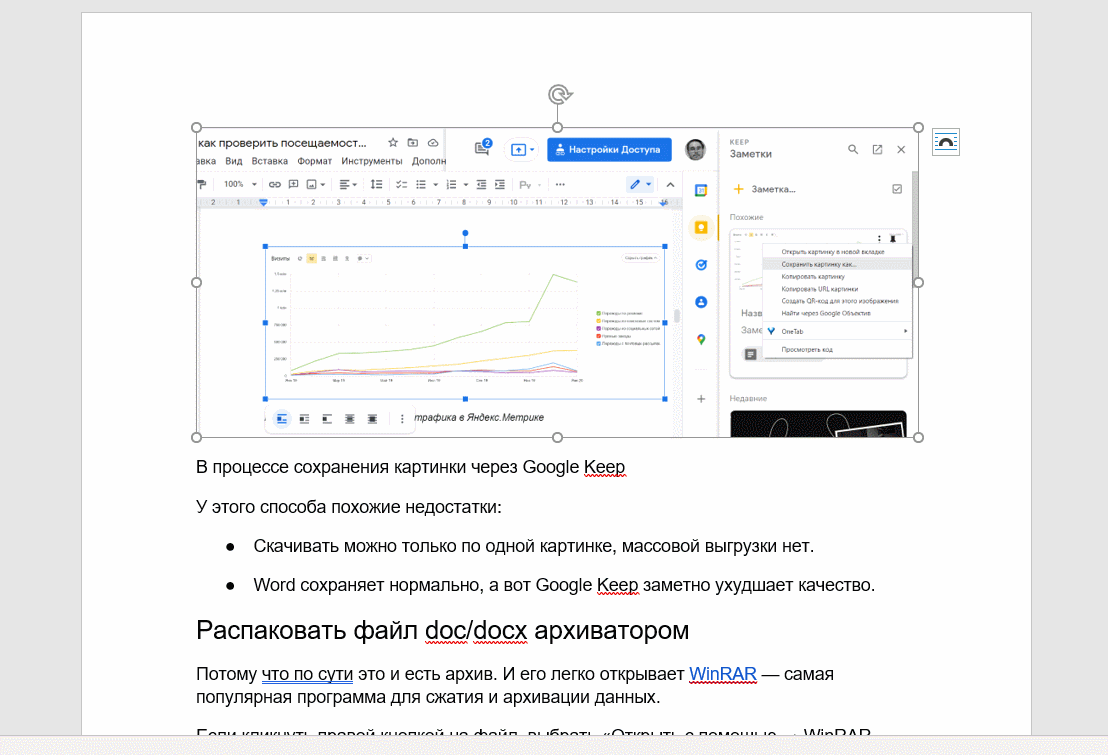Click the increase indent icon in the Docs toolbar
Viewport: 1108px width, 755px height.
[500, 185]
